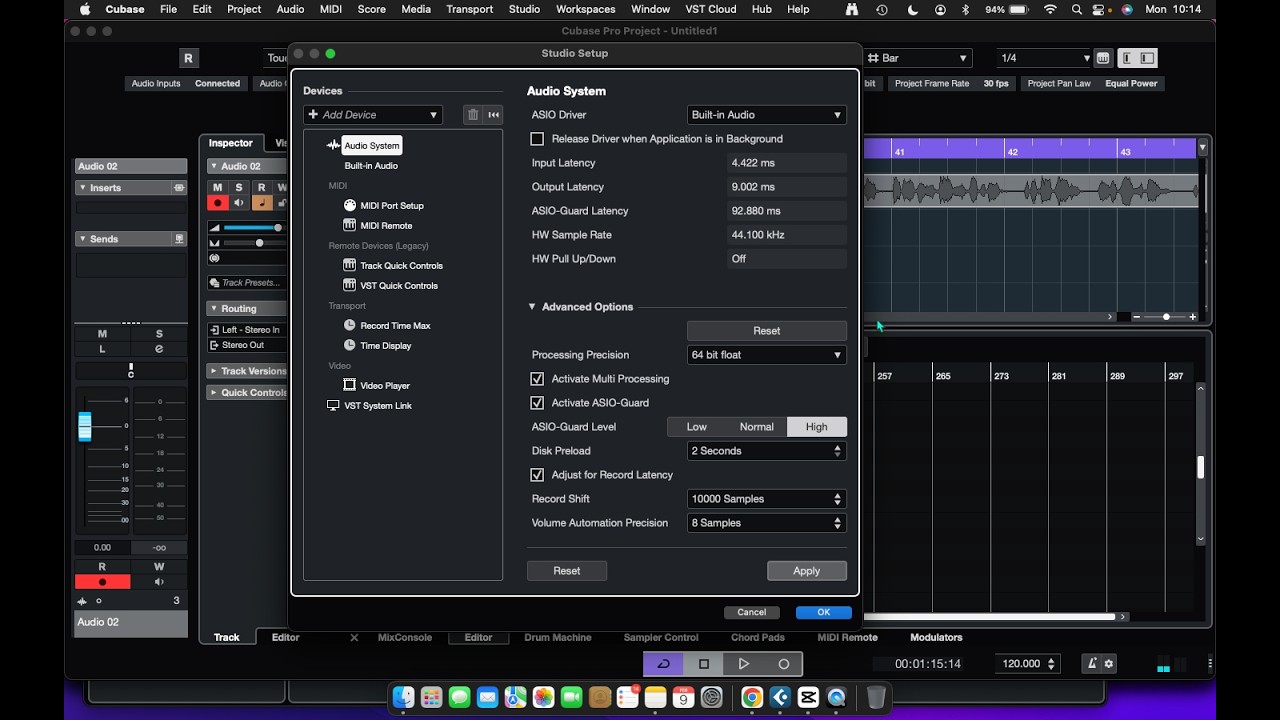The height and width of the screenshot is (720, 1280).
Task: Open the ASIO Driver dropdown
Action: [767, 115]
